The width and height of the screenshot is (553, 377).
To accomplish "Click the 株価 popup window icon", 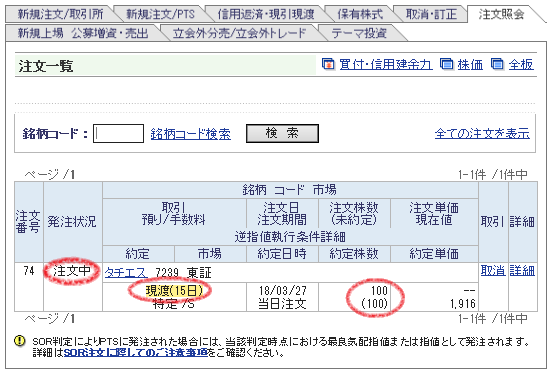I will point(446,64).
